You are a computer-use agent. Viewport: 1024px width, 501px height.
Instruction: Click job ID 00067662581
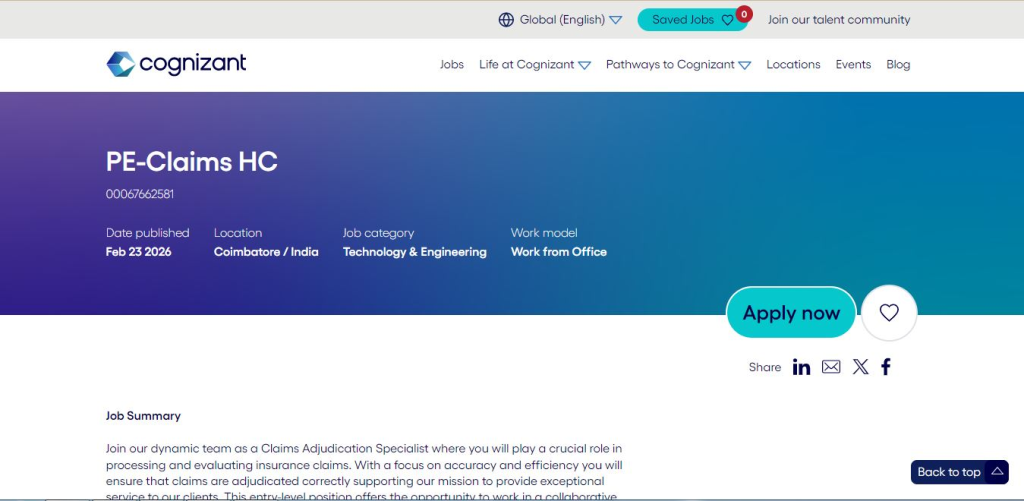(x=140, y=194)
